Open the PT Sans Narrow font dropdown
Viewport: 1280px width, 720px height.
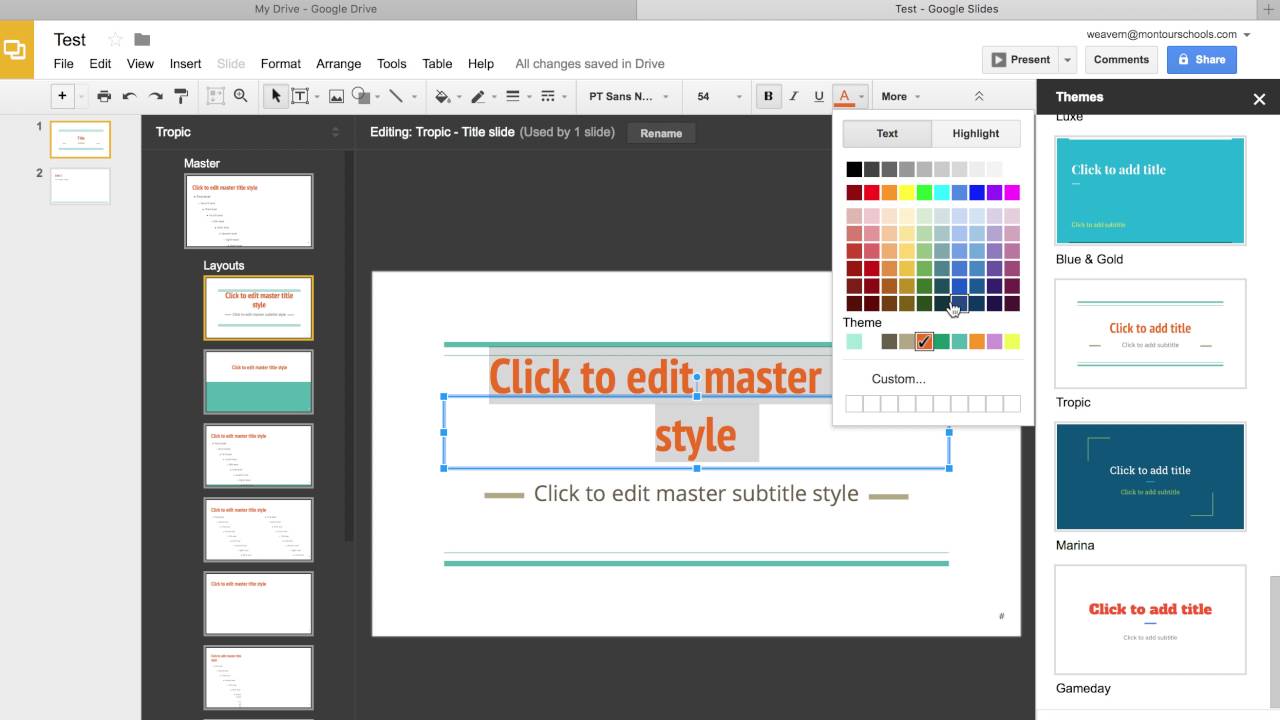[629, 96]
